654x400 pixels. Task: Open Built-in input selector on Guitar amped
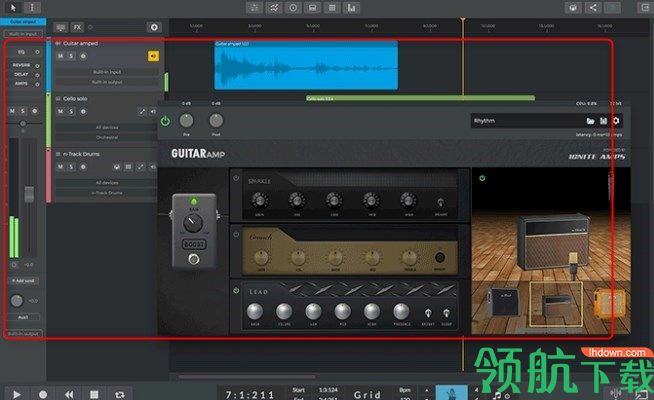[x=107, y=72]
